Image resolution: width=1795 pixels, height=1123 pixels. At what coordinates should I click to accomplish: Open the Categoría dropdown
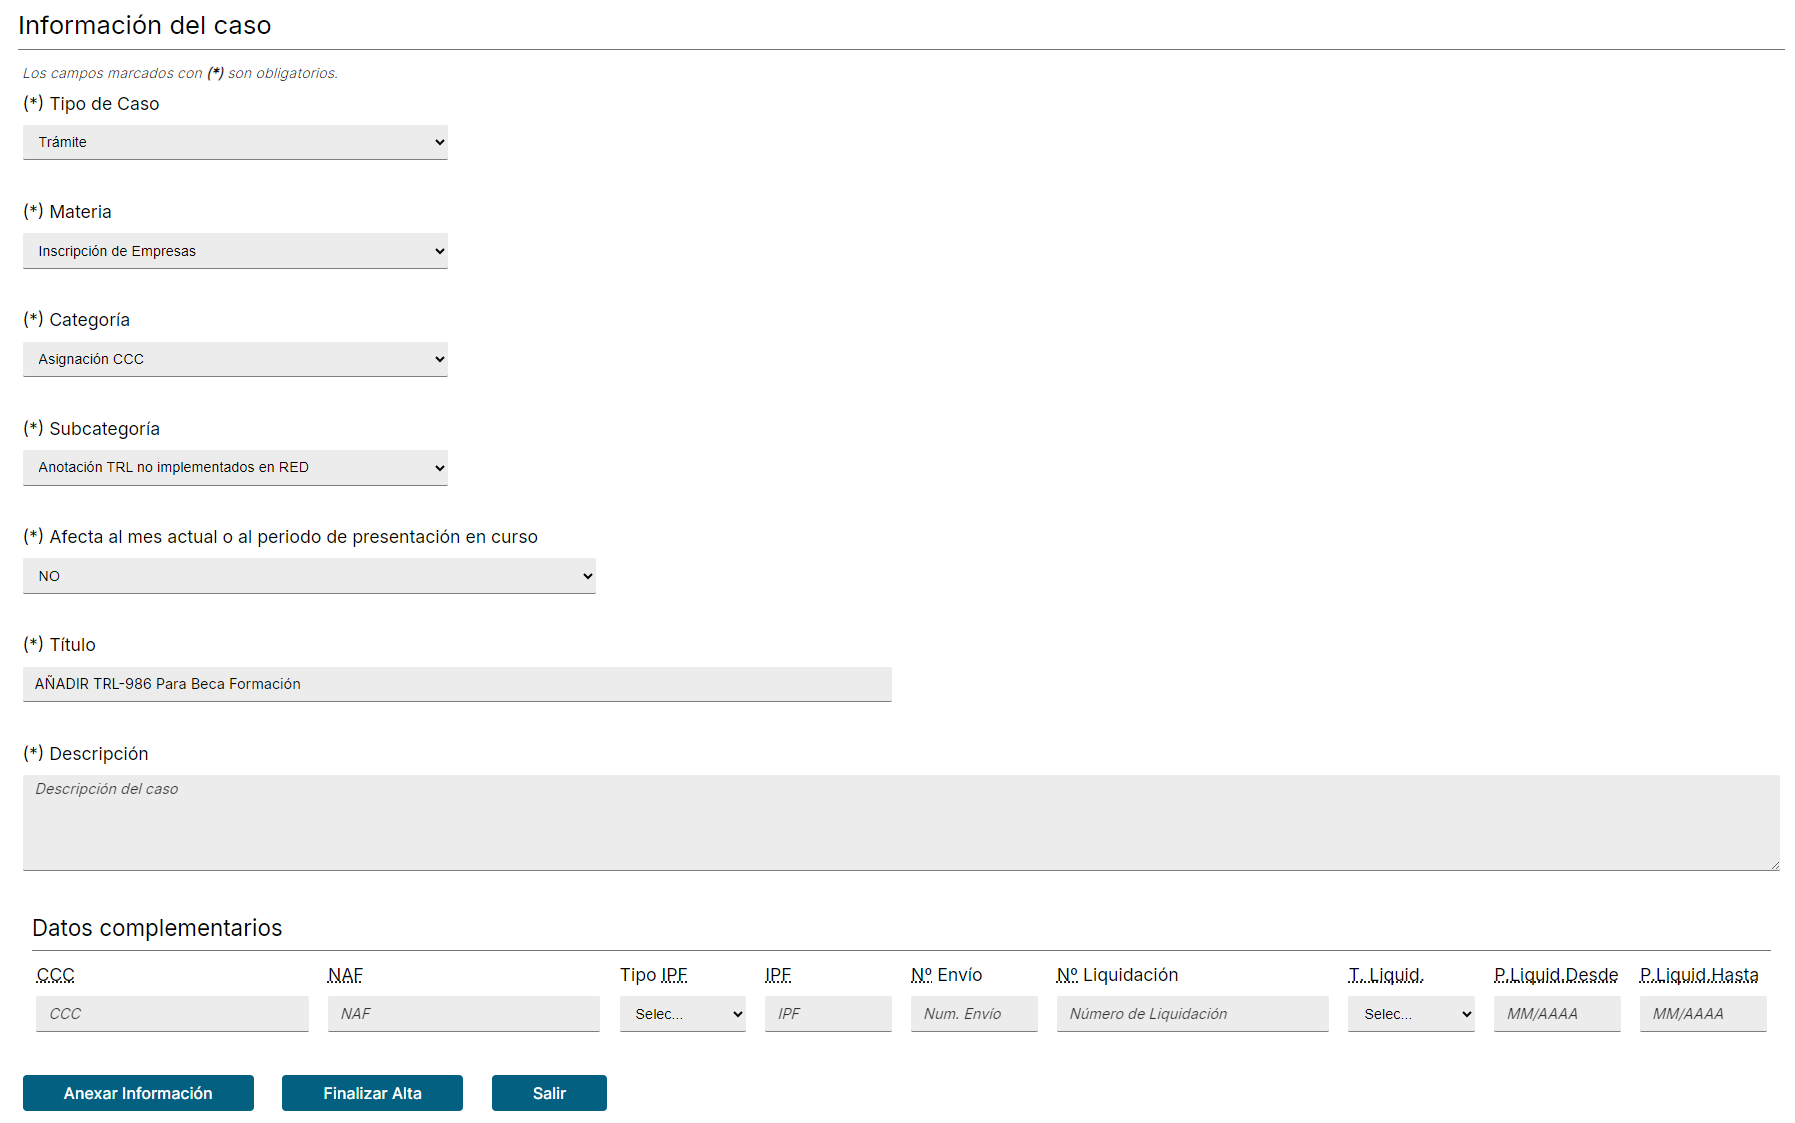pos(235,359)
